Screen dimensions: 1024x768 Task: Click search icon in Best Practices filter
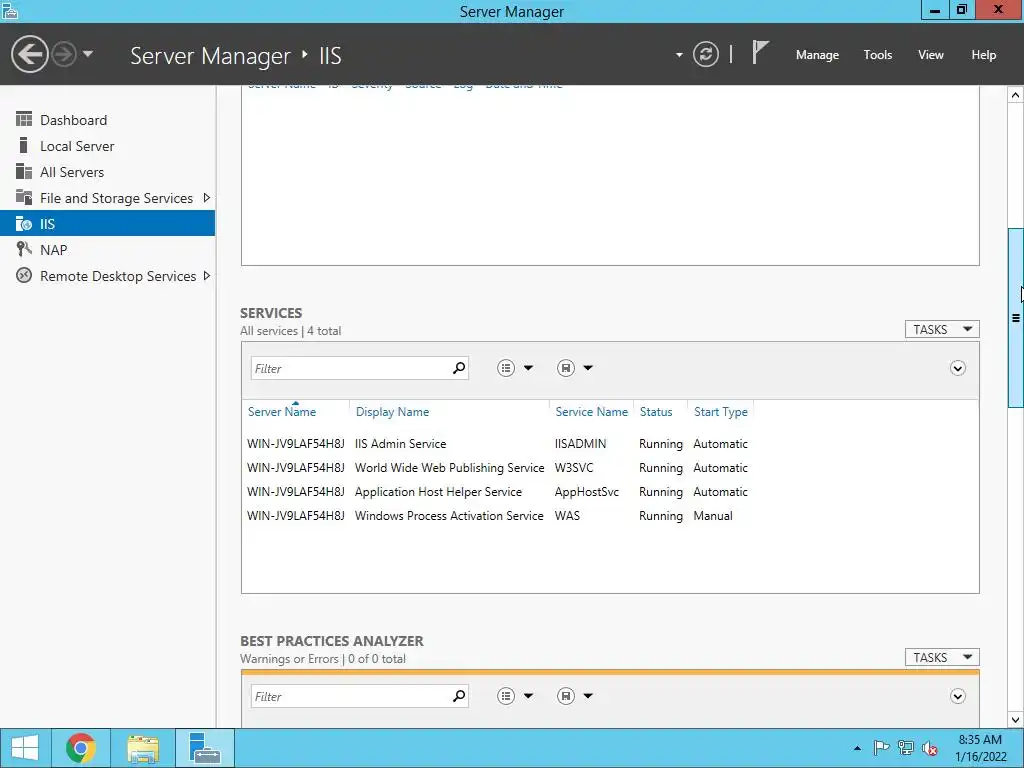coord(459,696)
